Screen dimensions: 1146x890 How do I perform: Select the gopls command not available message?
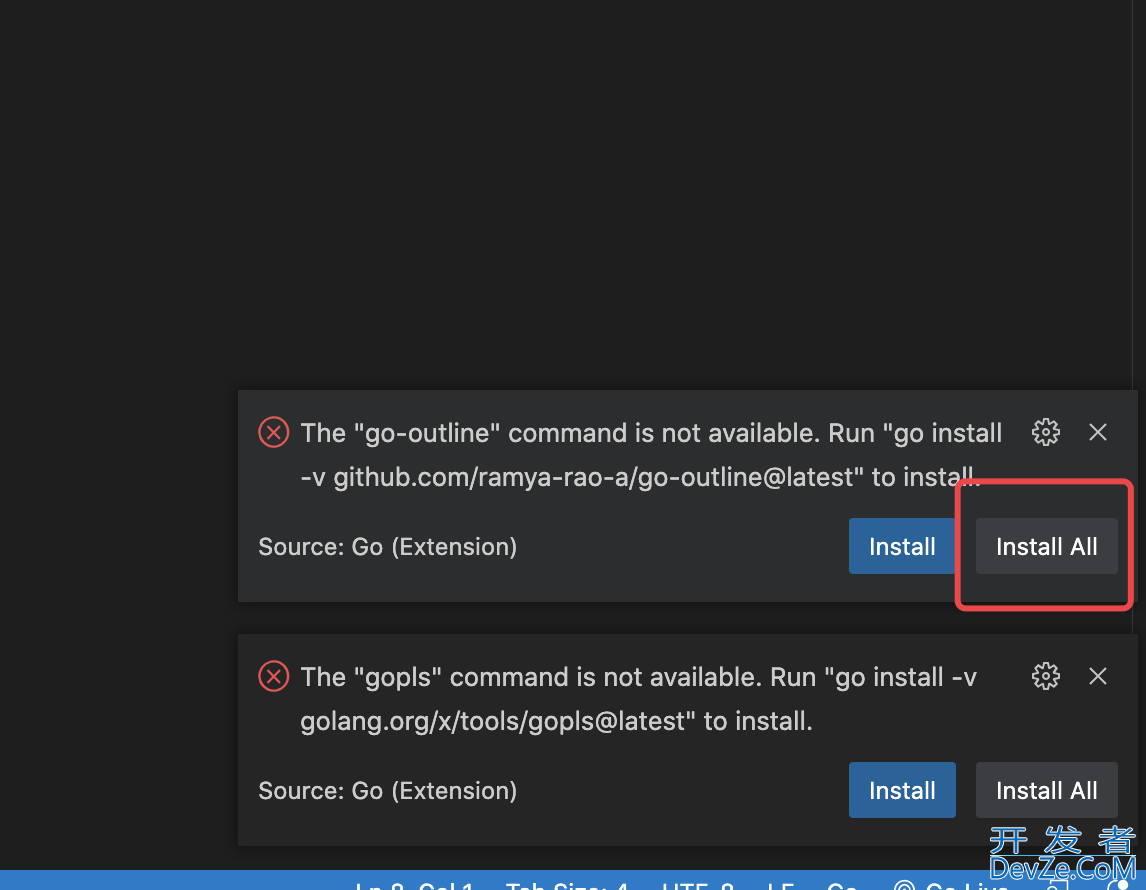click(x=639, y=699)
